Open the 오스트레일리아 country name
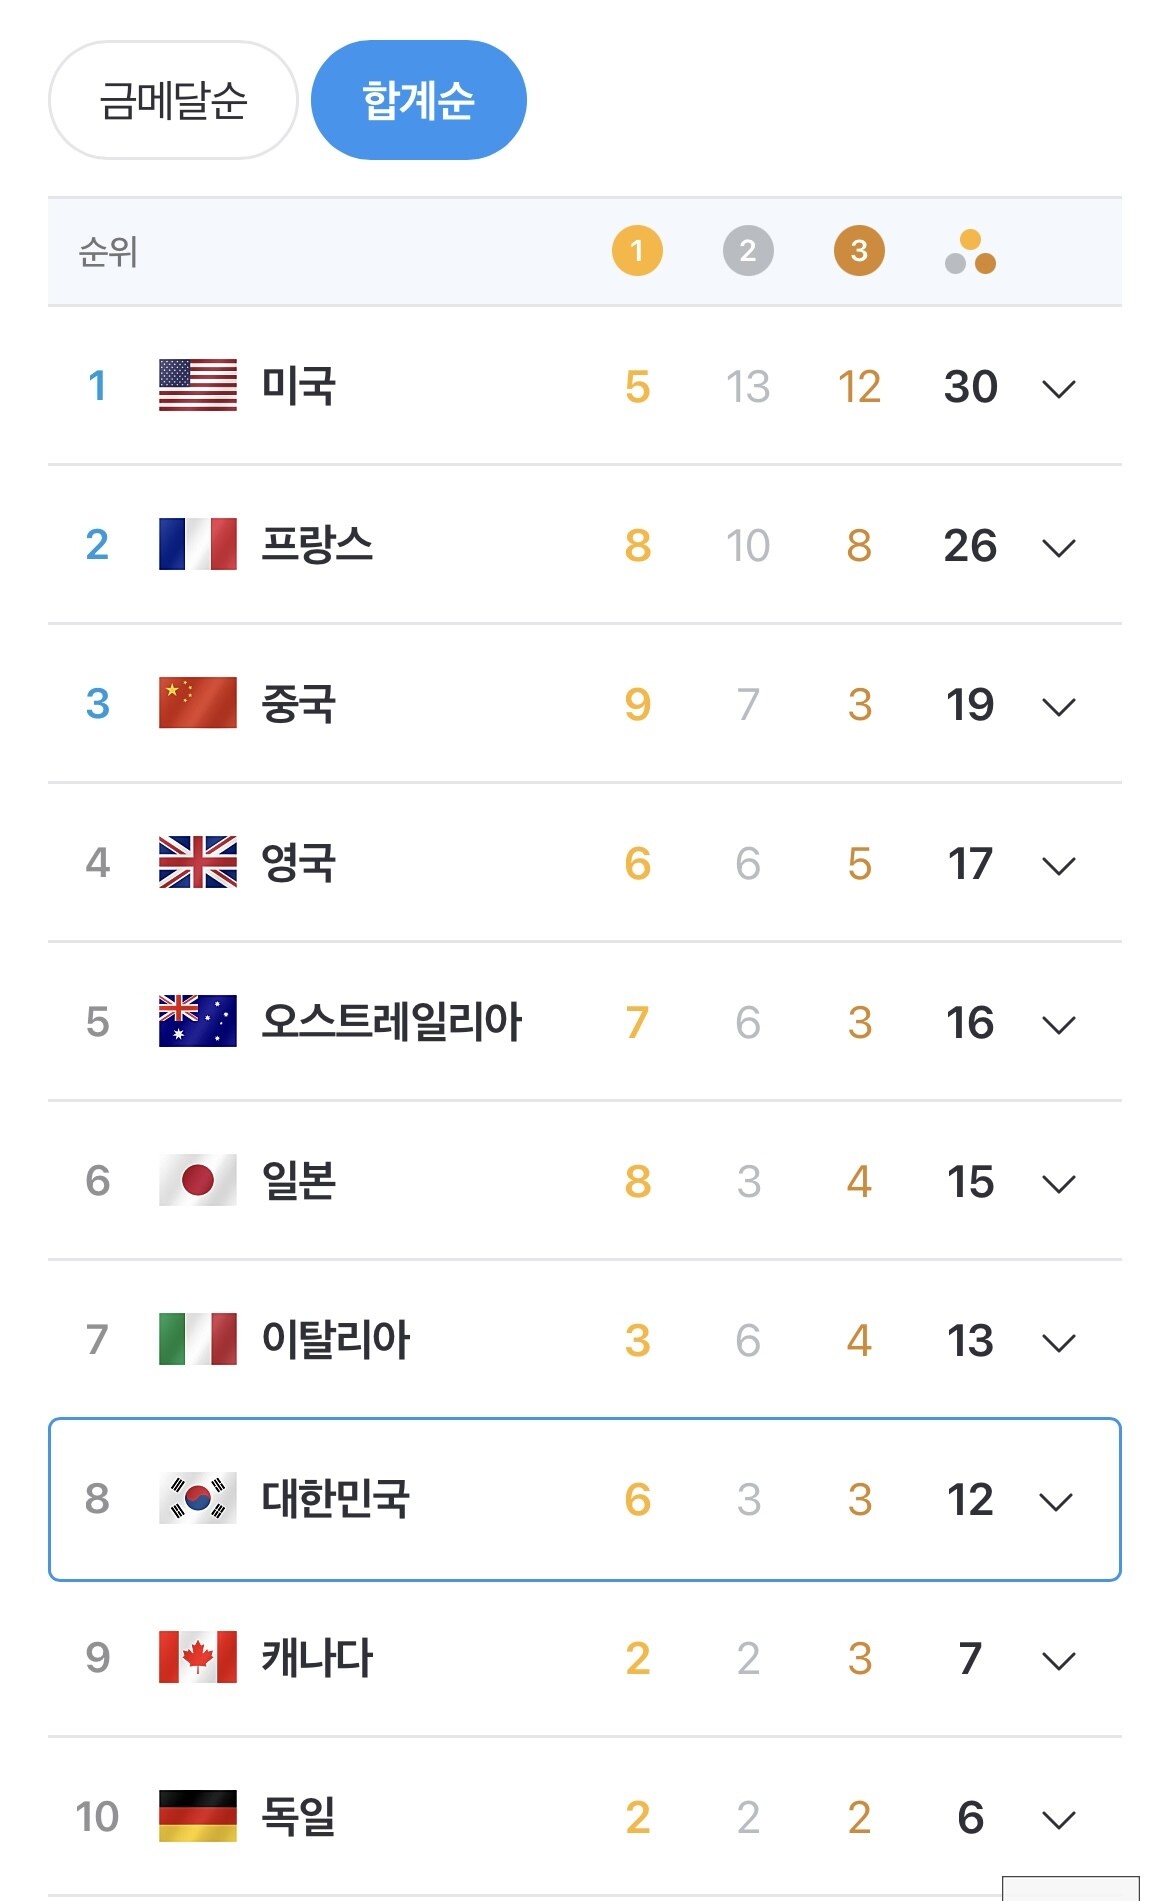 (x=391, y=1021)
